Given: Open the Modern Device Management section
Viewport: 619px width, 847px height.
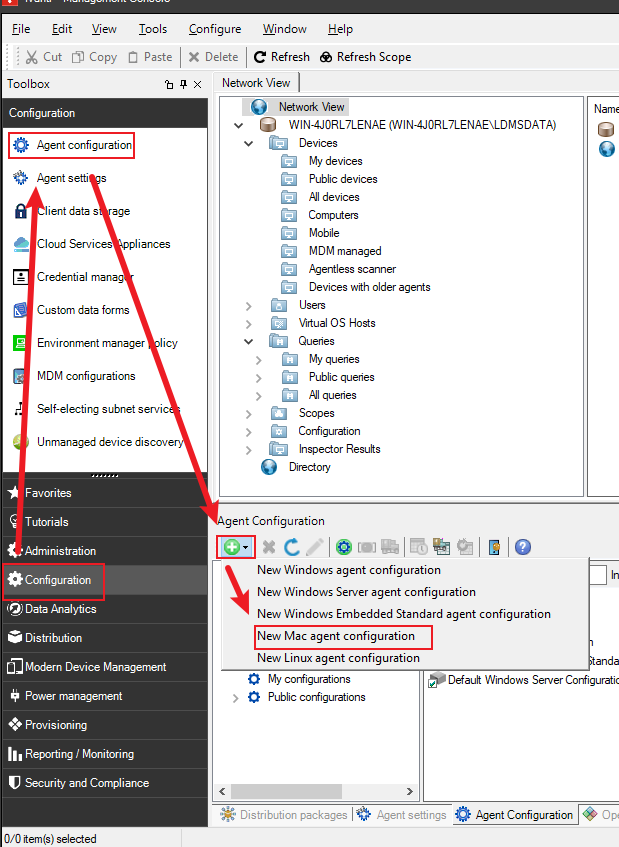Looking at the screenshot, I should pyautogui.click(x=95, y=667).
